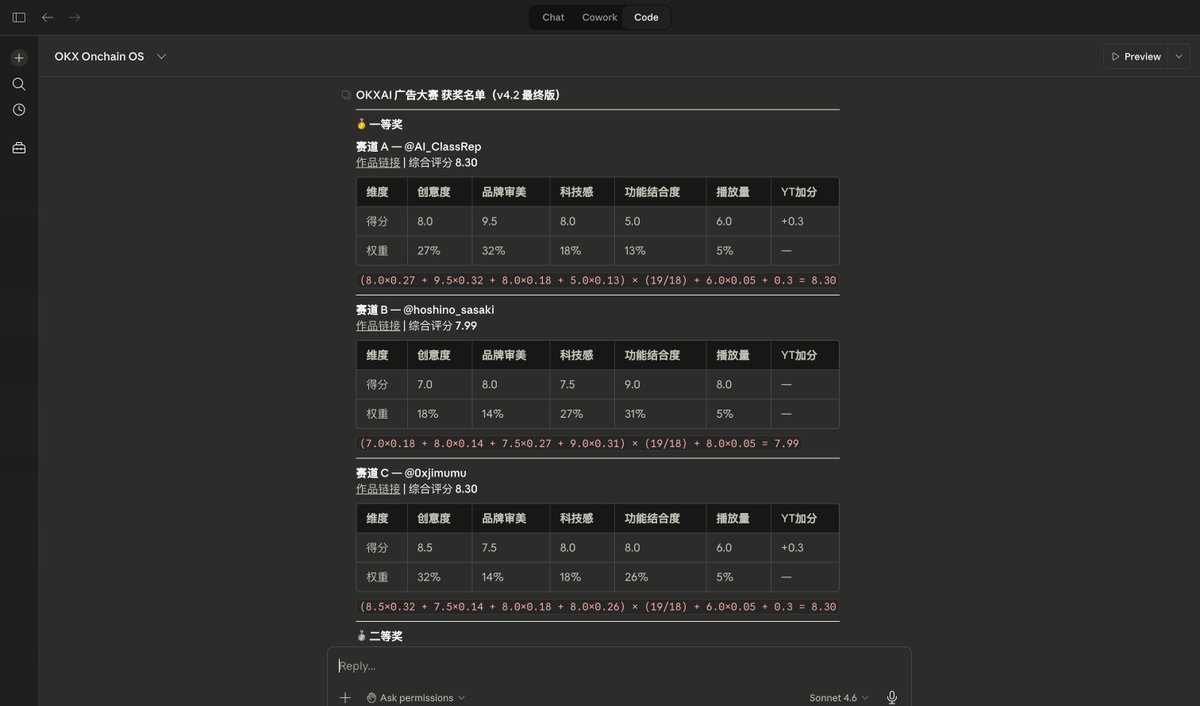1200x706 pixels.
Task: Click the 赛道 C — @0xjimumu line
Action: [x=411, y=473]
